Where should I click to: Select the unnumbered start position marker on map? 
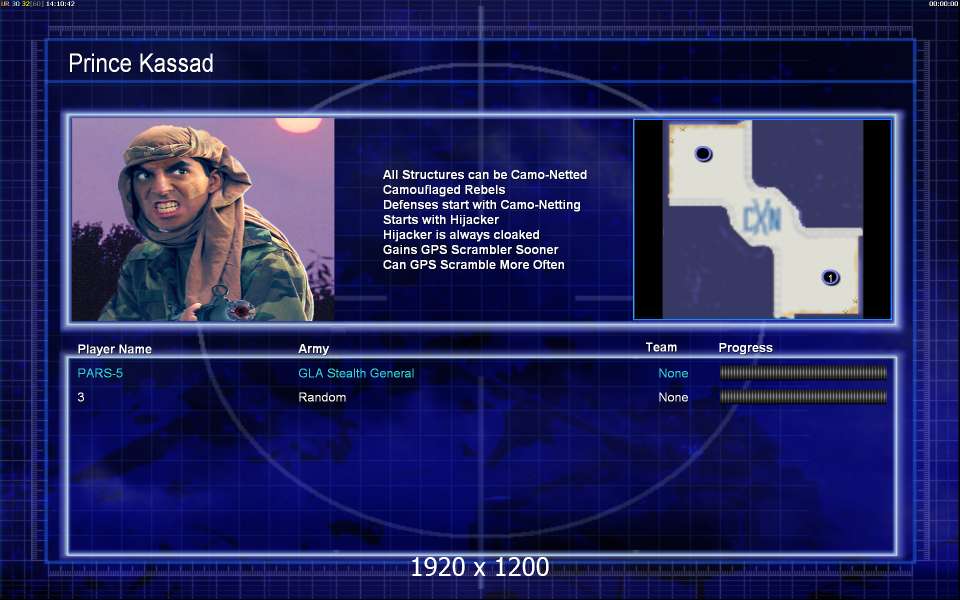[x=703, y=154]
